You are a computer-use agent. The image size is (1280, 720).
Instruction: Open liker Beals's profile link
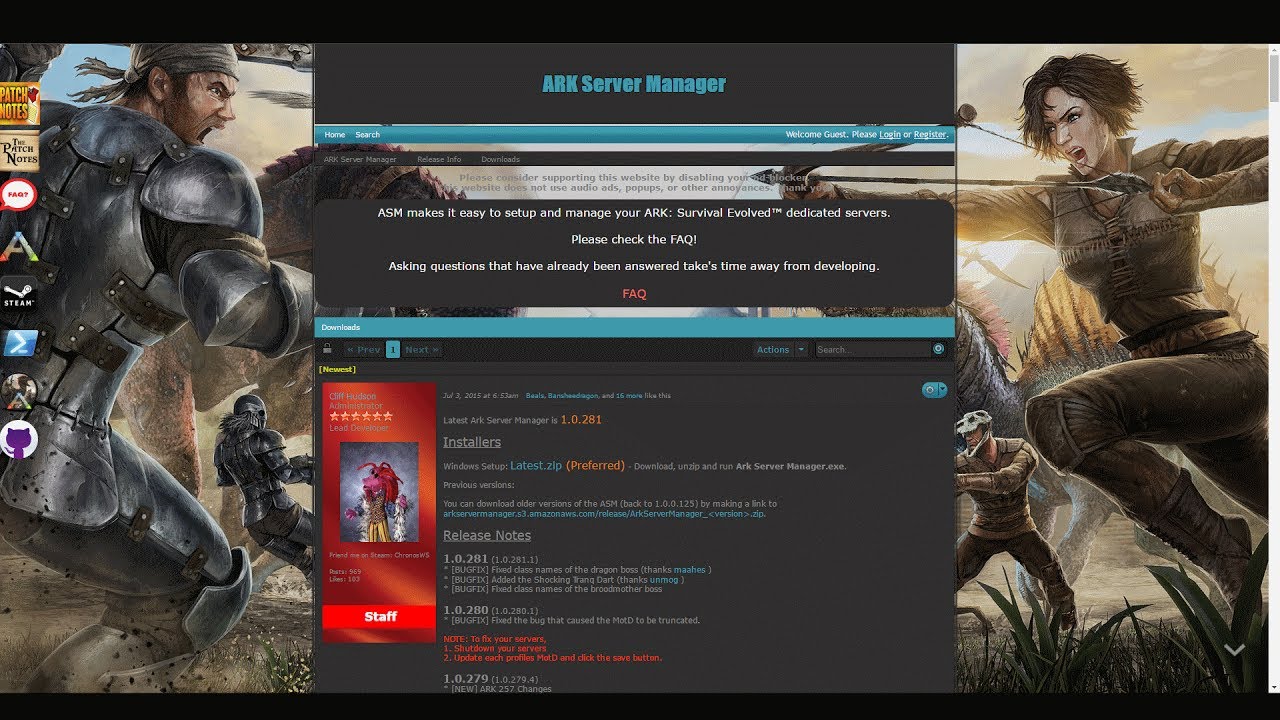535,396
